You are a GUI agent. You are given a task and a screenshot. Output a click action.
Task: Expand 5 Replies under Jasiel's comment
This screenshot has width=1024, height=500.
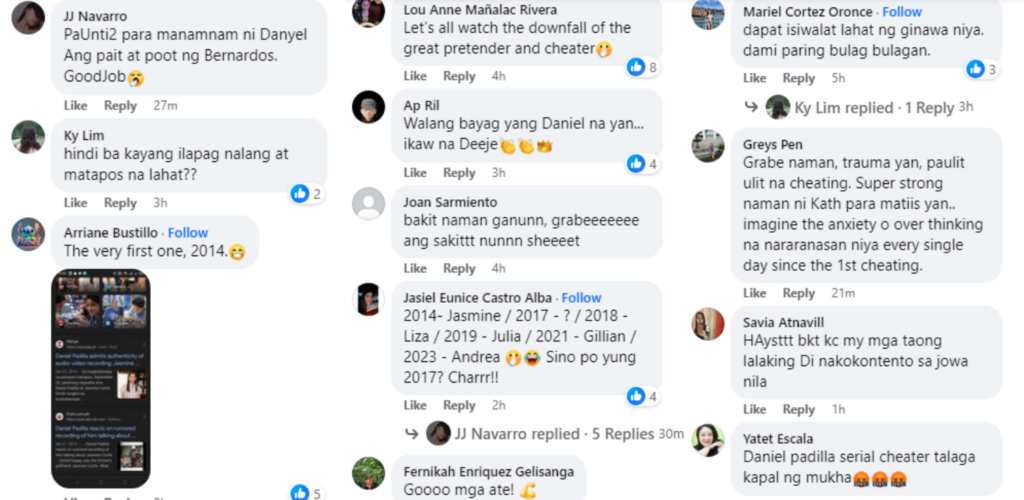tap(622, 434)
